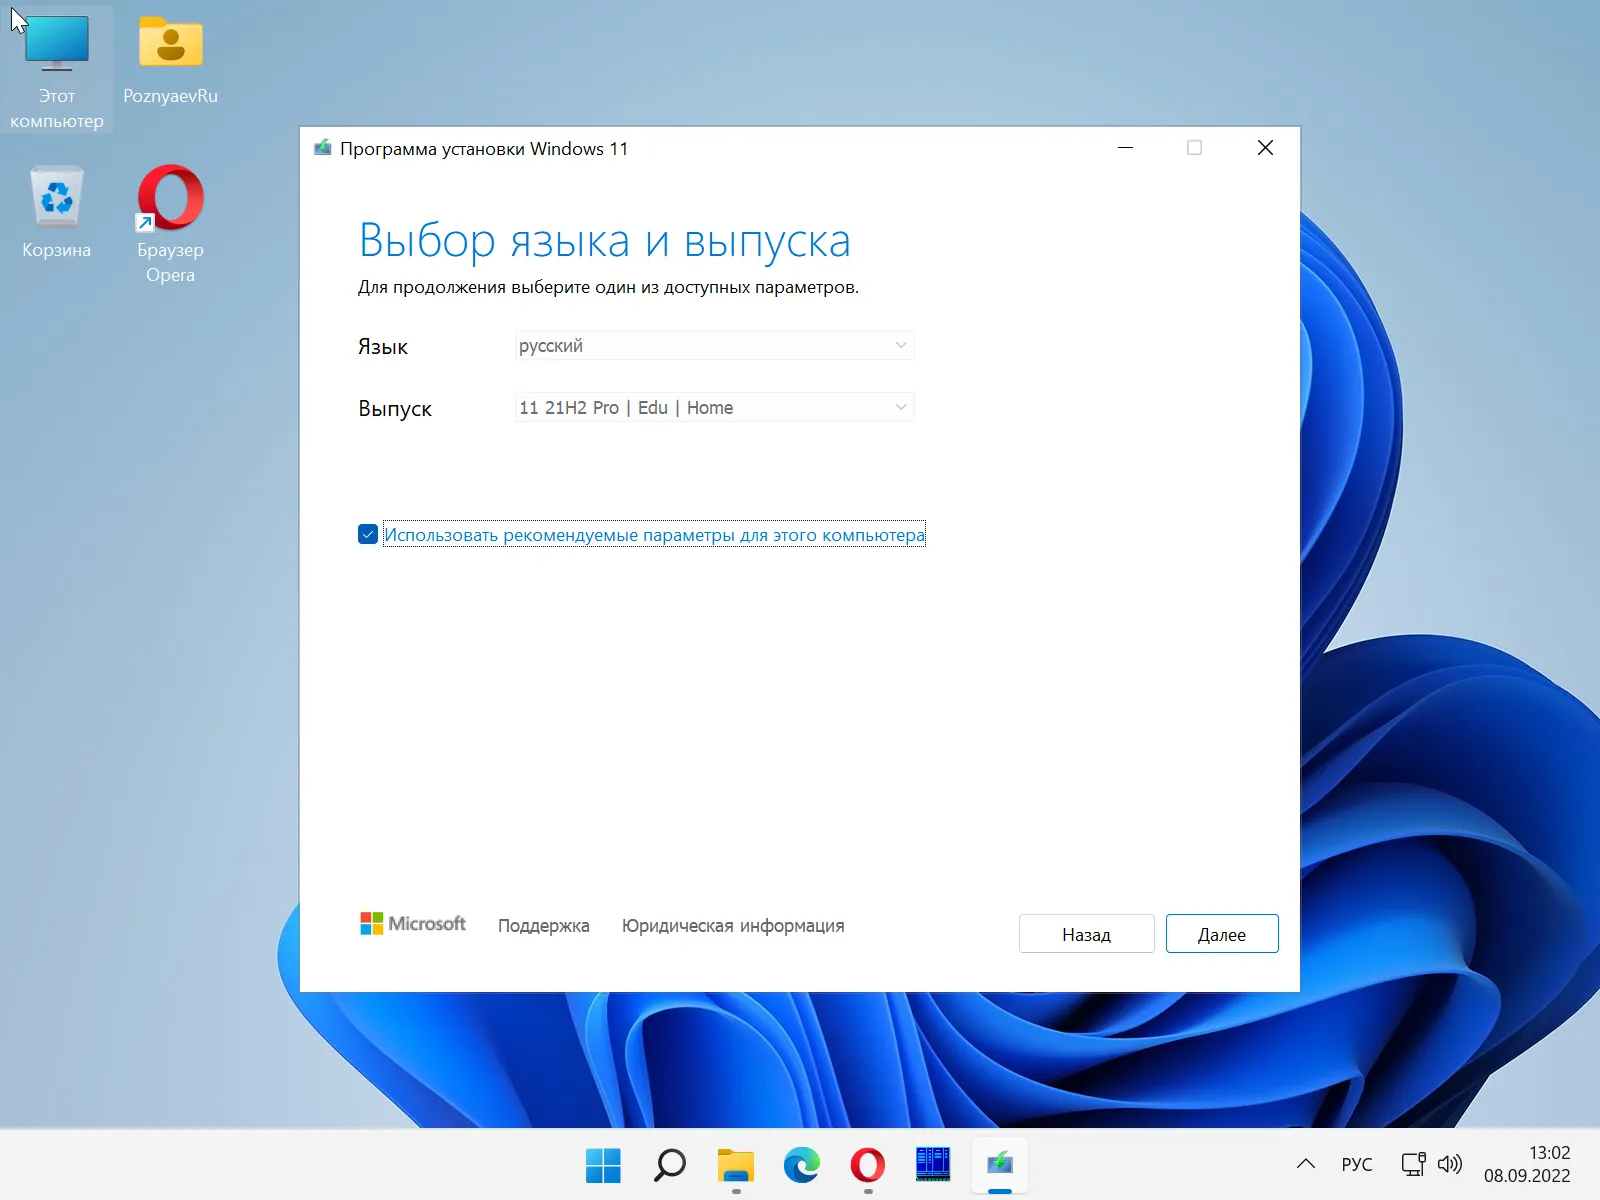The image size is (1600, 1200).
Task: Open the Поддержка link
Action: [x=543, y=926]
